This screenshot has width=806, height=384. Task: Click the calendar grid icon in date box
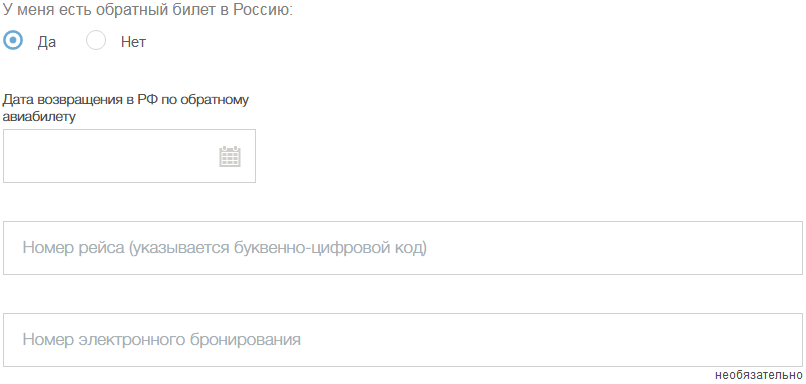[x=230, y=156]
